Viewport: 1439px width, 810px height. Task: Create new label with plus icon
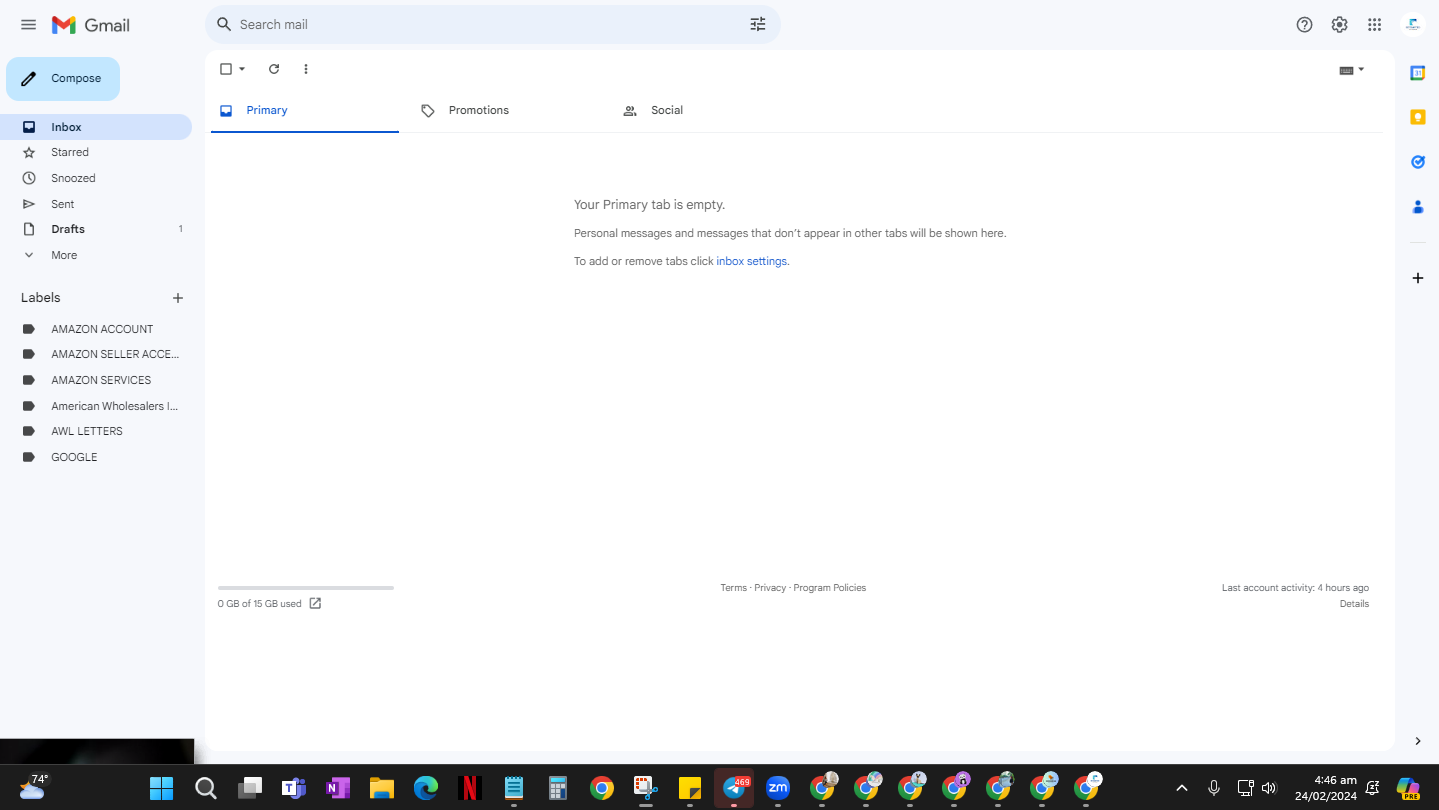(x=178, y=298)
